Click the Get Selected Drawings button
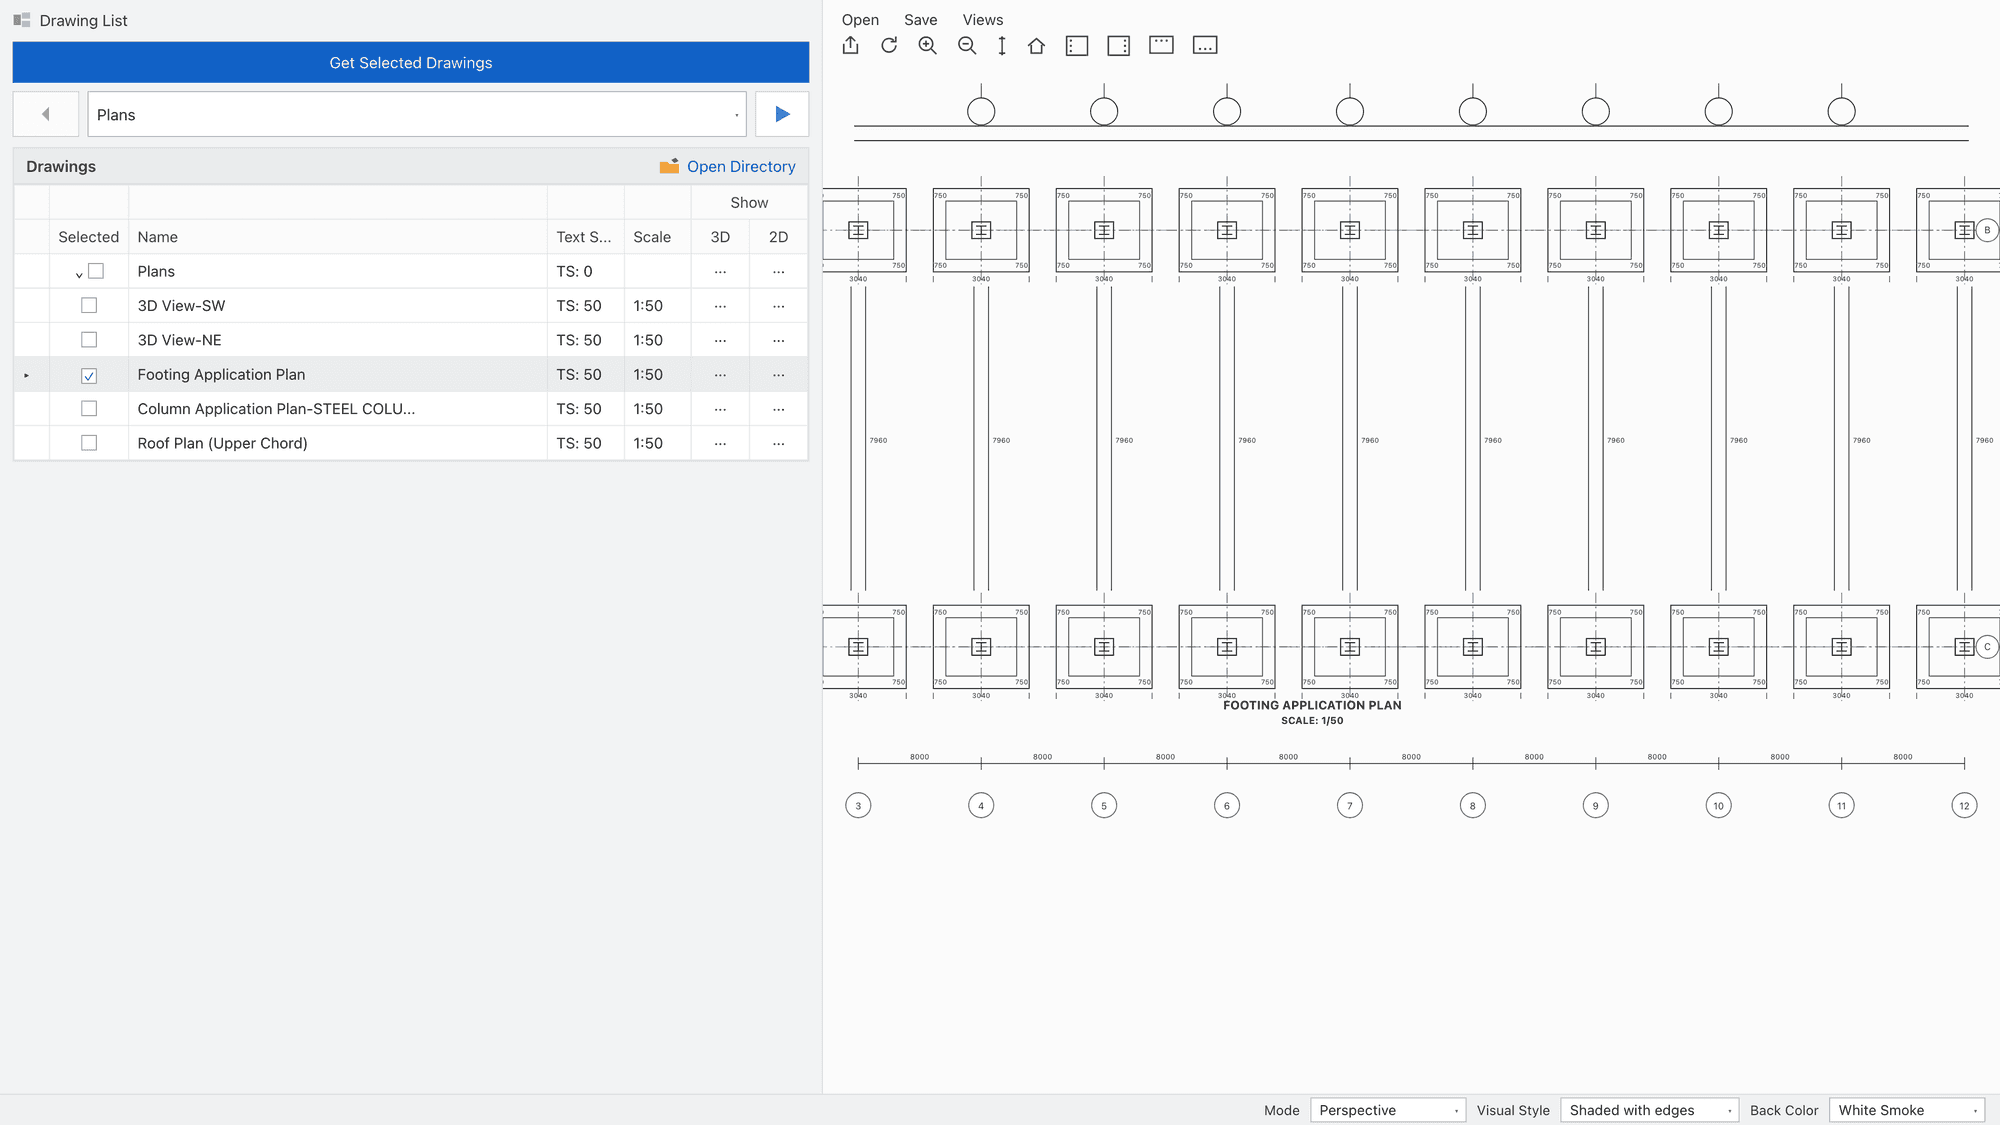 click(411, 62)
